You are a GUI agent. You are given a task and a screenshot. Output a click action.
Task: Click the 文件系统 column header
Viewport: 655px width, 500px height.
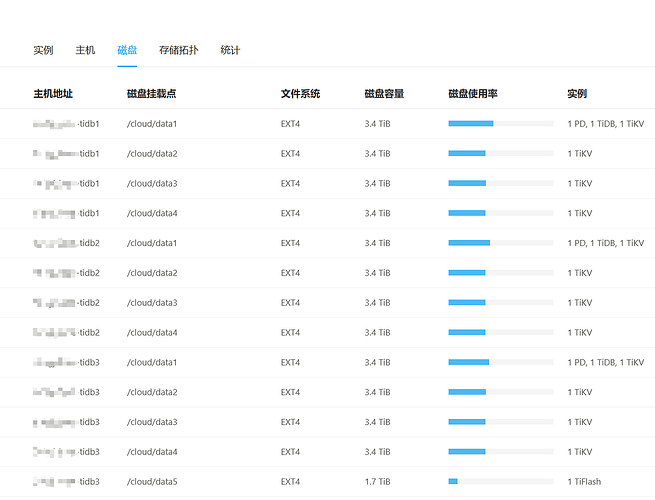coord(300,94)
